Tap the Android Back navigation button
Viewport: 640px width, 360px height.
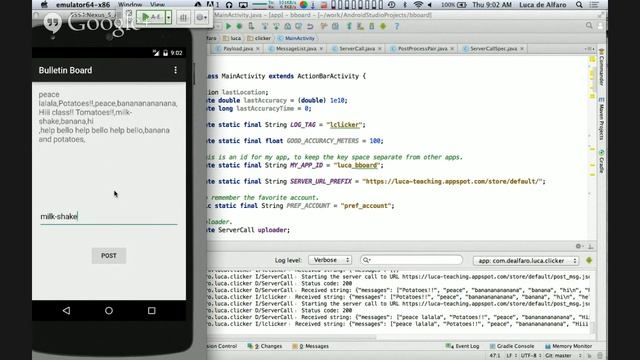tap(66, 311)
